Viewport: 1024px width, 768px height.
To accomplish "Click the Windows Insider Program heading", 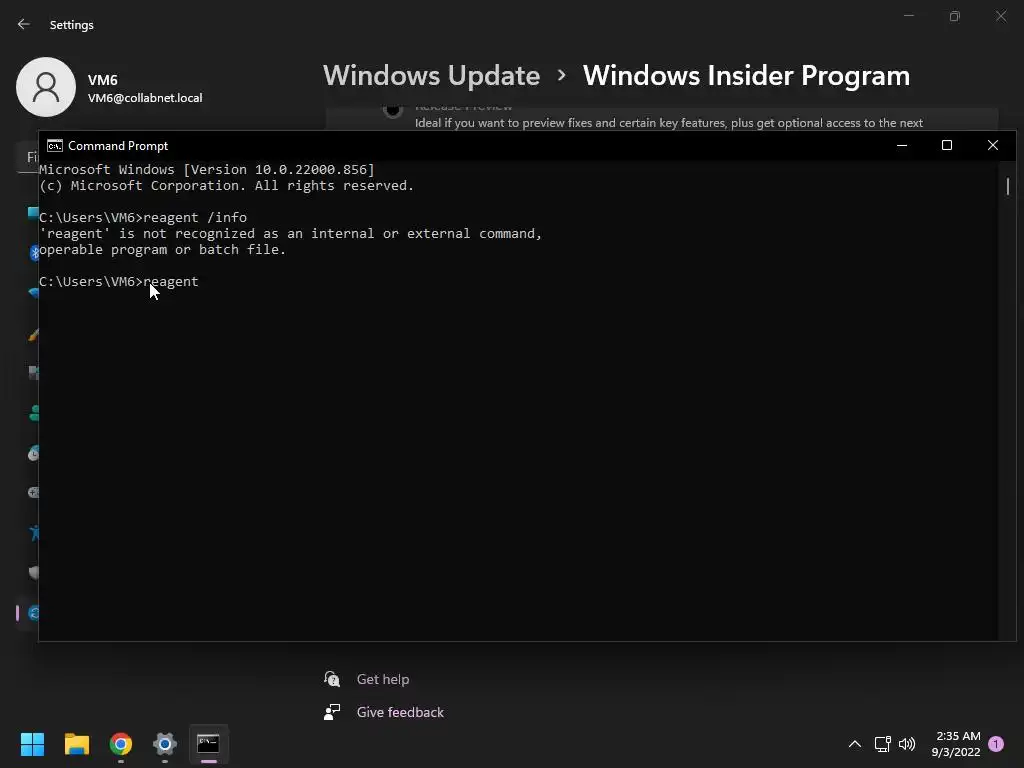I will coord(746,76).
